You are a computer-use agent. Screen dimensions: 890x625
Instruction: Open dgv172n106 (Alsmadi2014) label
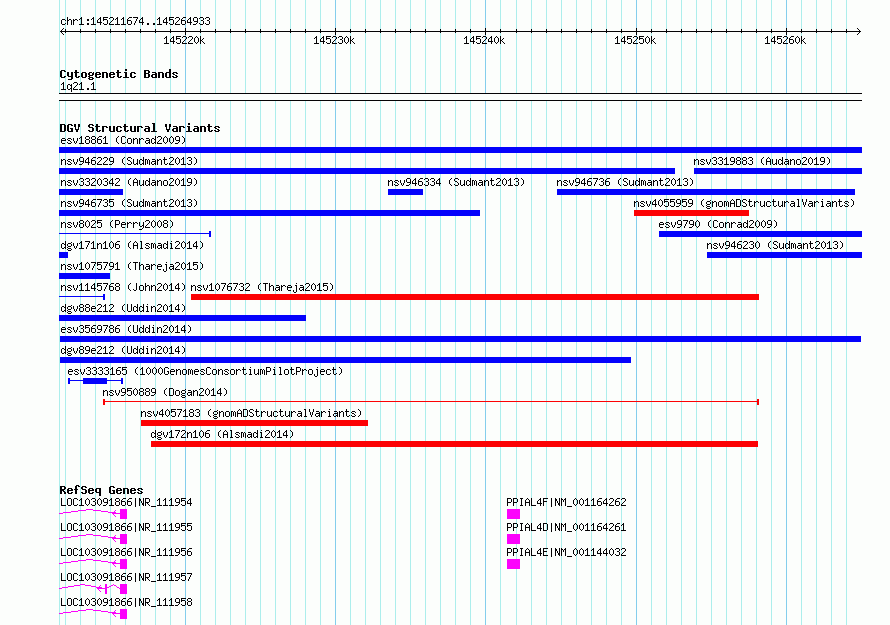tap(222, 434)
